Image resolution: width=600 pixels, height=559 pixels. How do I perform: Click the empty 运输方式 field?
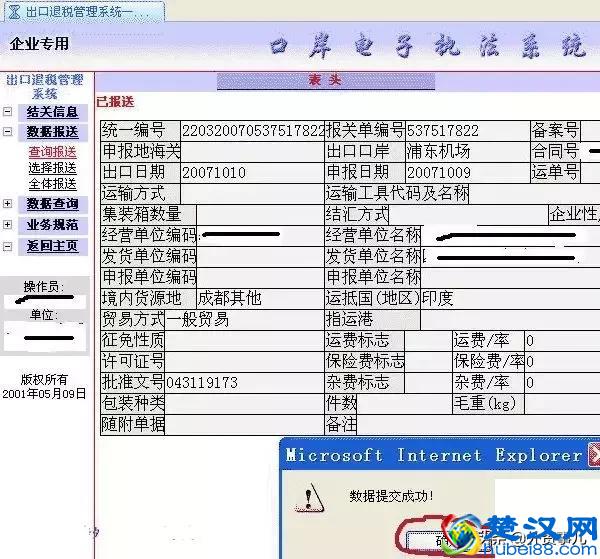pyautogui.click(x=252, y=194)
